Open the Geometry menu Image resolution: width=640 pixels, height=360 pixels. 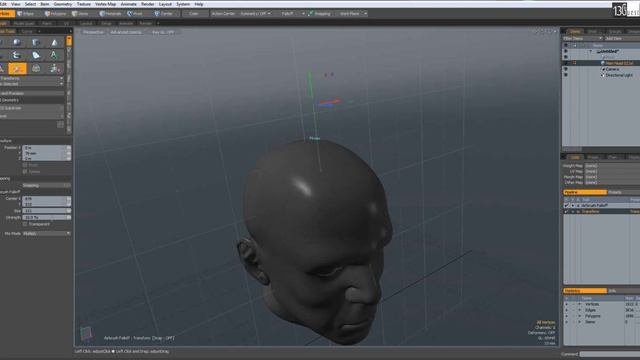click(x=62, y=4)
